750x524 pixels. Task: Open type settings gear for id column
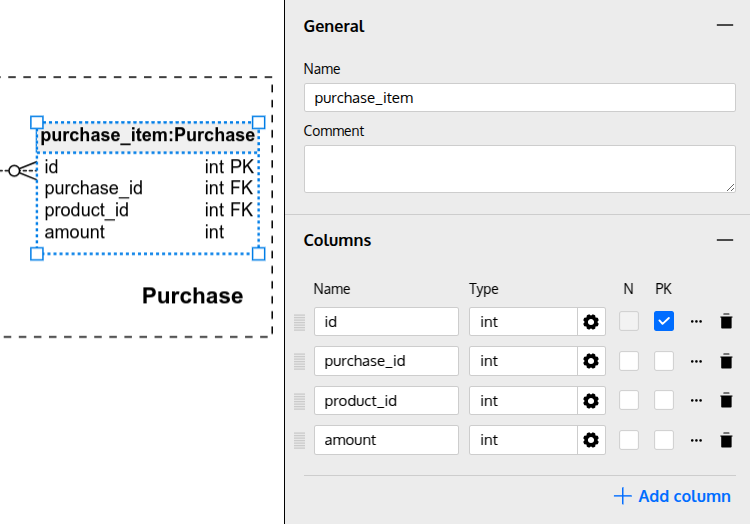click(591, 321)
